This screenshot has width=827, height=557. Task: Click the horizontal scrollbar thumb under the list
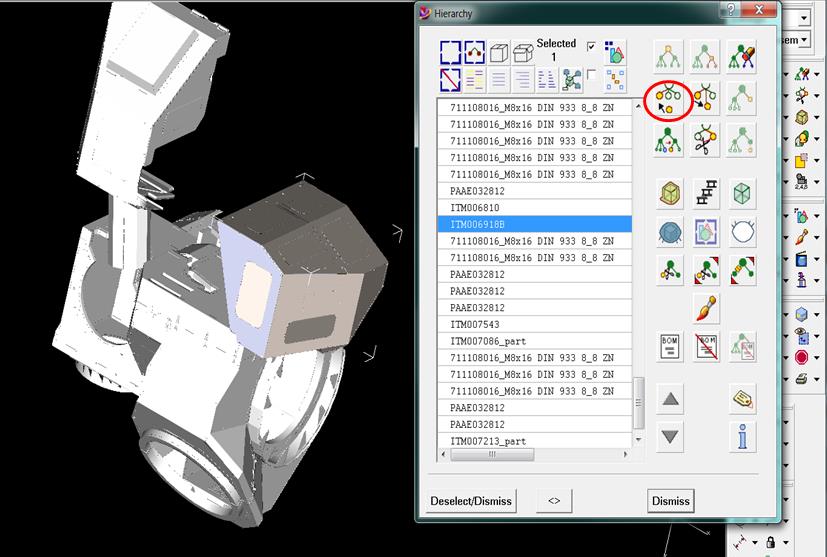pyautogui.click(x=492, y=454)
